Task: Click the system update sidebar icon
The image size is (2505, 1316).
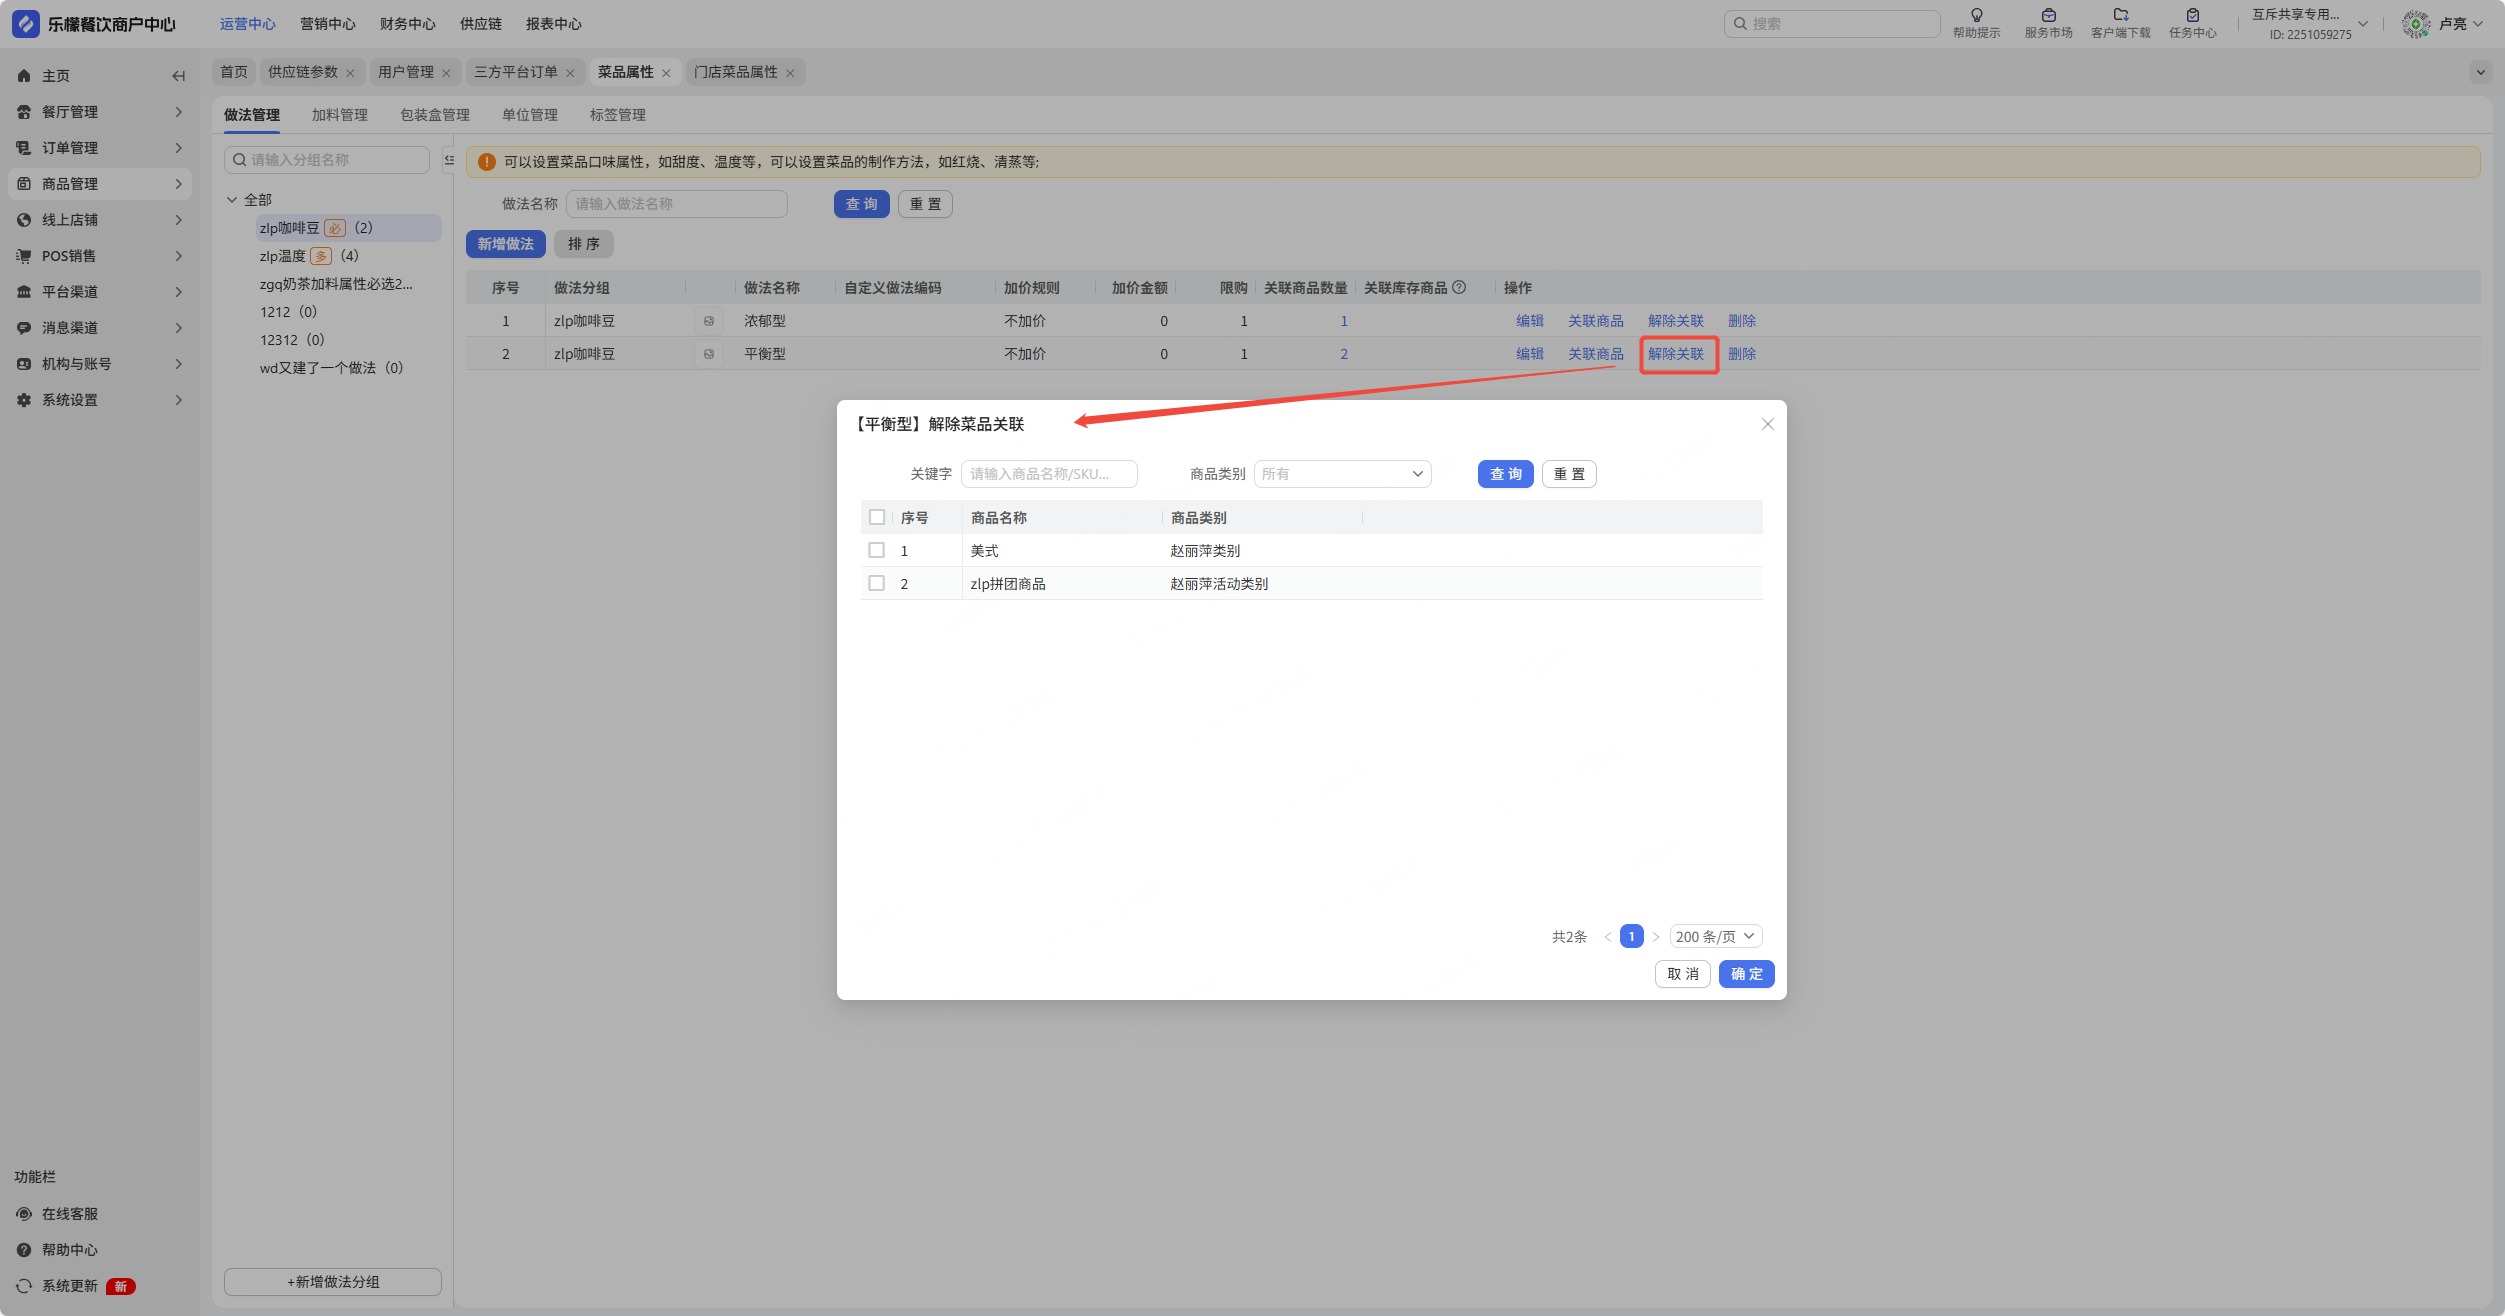Action: (x=24, y=1286)
